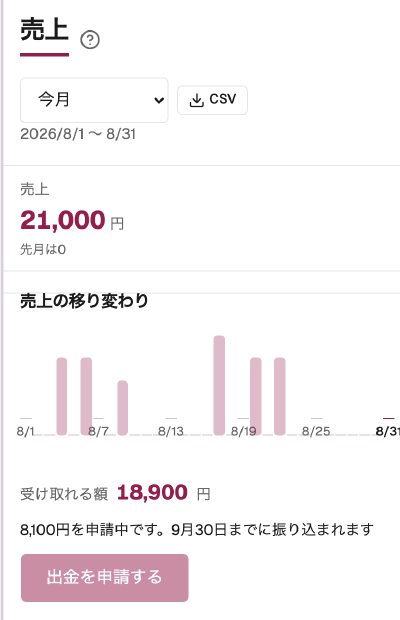Click the 8/13 axis date label
Image resolution: width=400 pixels, height=620 pixels.
171,431
